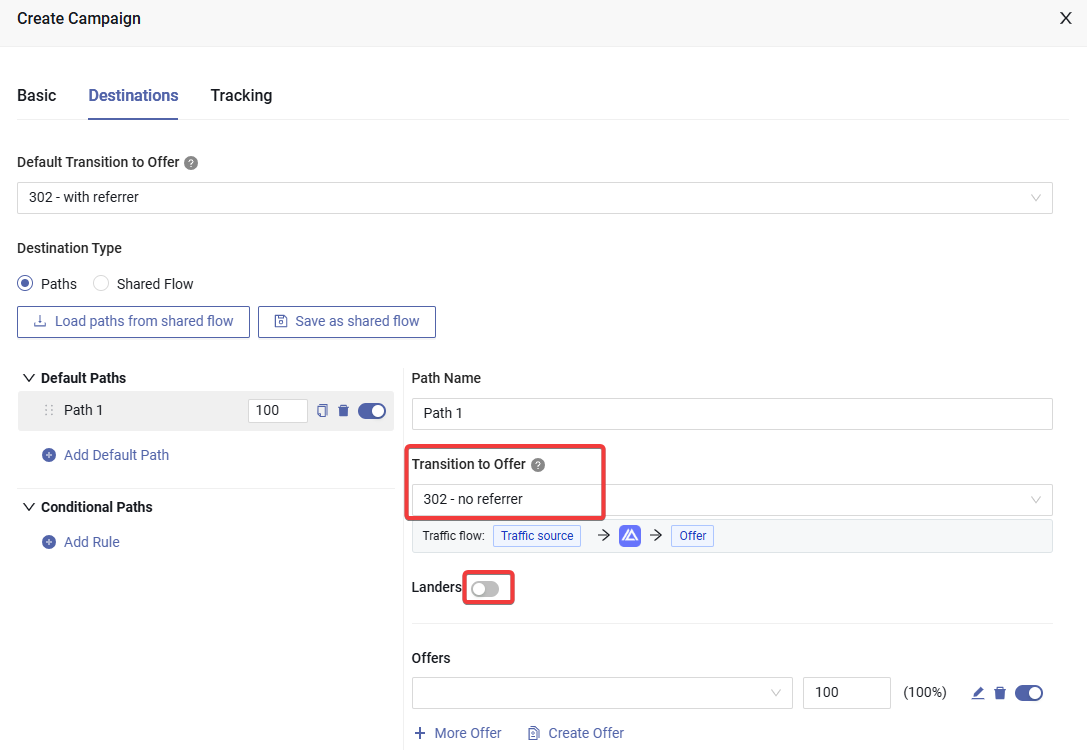
Task: Click the drag handle beside Path 1
Action: (48, 410)
